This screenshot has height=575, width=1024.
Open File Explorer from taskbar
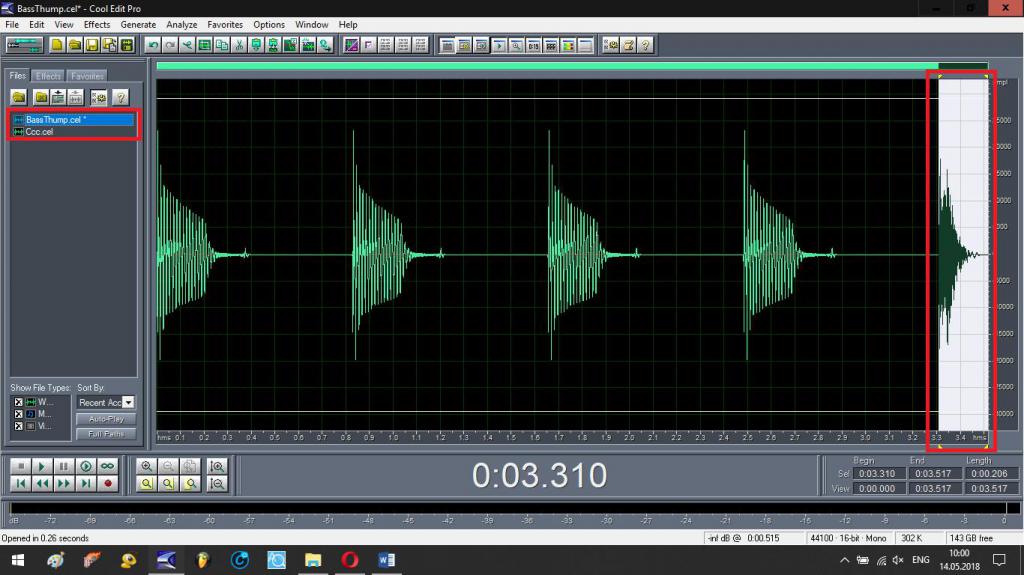click(313, 560)
